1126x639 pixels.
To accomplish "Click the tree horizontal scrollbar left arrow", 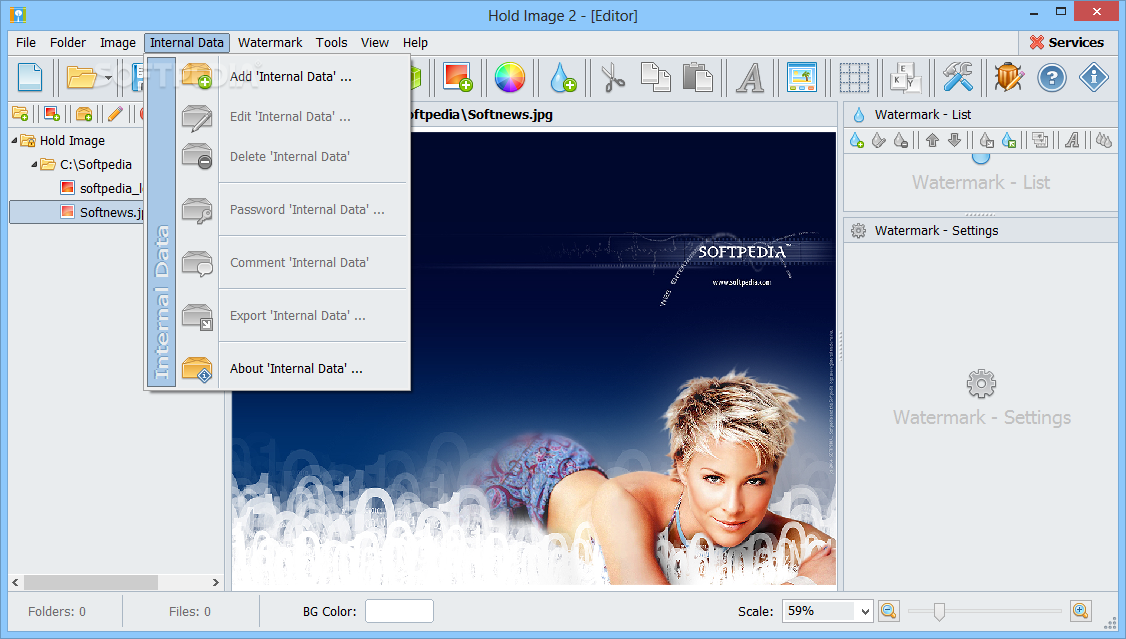I will pyautogui.click(x=16, y=582).
